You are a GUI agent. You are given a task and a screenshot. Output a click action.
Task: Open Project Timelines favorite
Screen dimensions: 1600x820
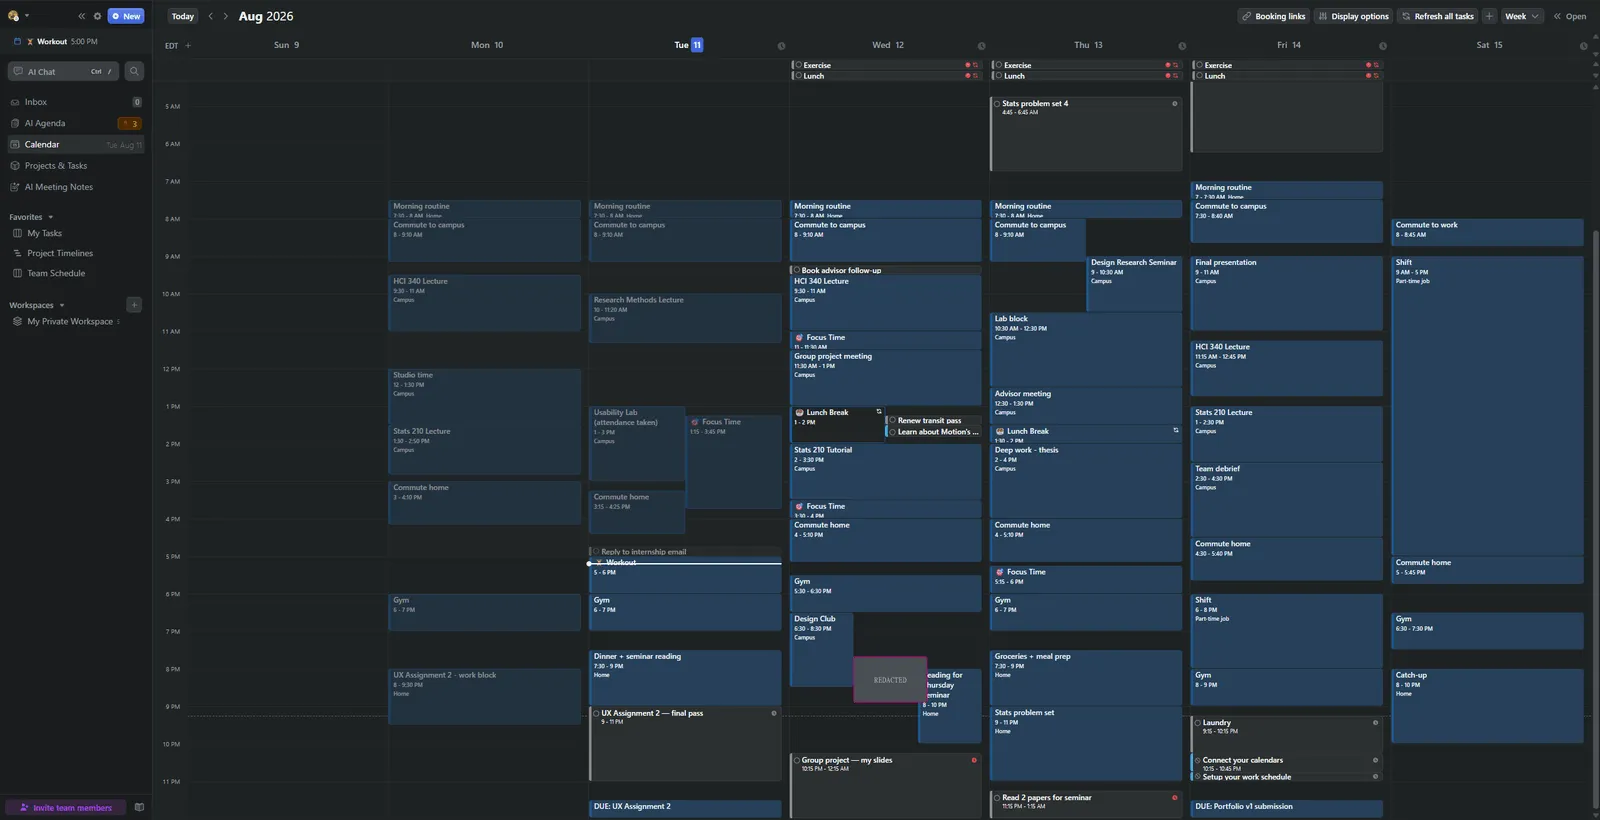coord(60,253)
